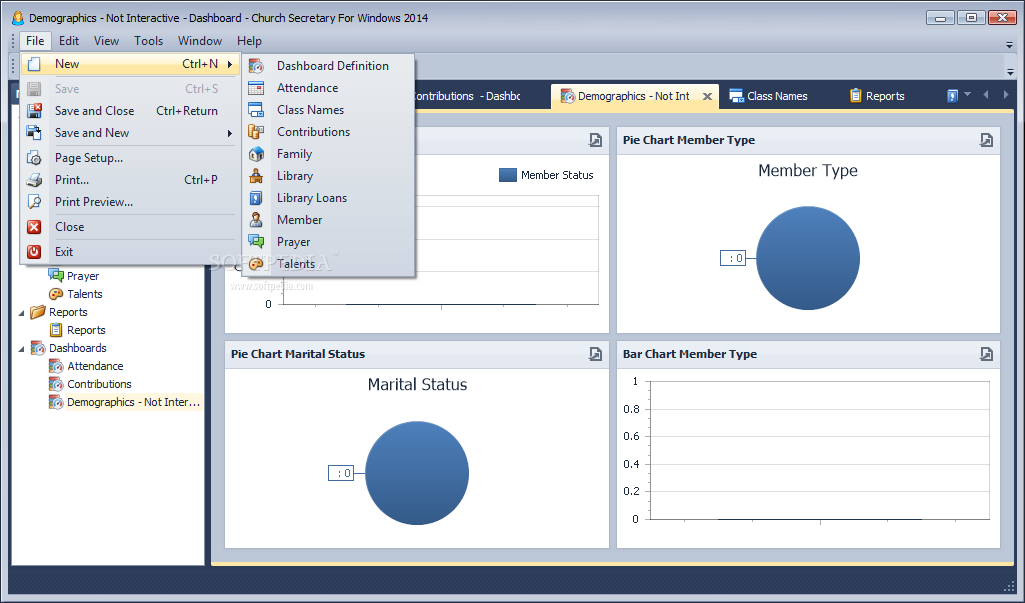
Task: Collapse the Reports tree node
Action: pyautogui.click(x=22, y=313)
